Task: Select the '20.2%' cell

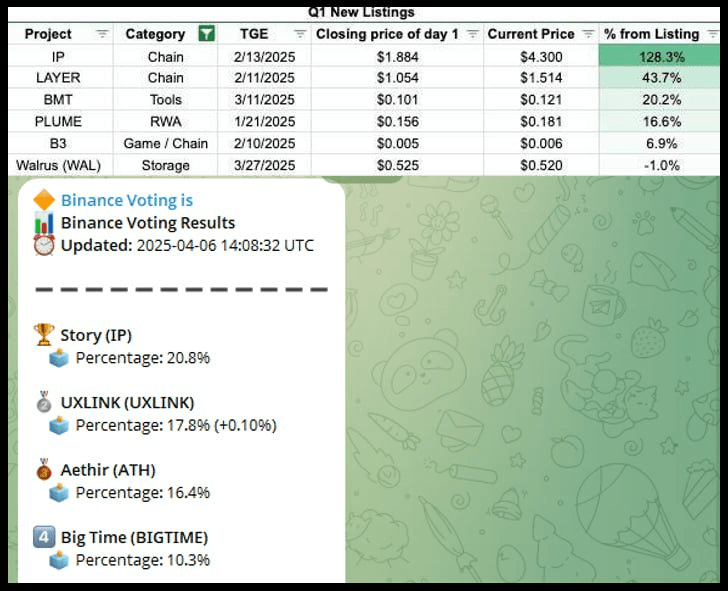Action: tap(660, 99)
